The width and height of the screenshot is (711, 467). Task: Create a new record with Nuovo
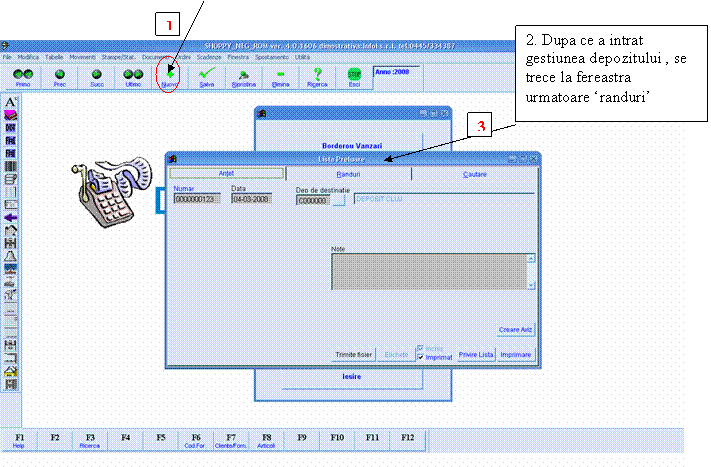[170, 77]
